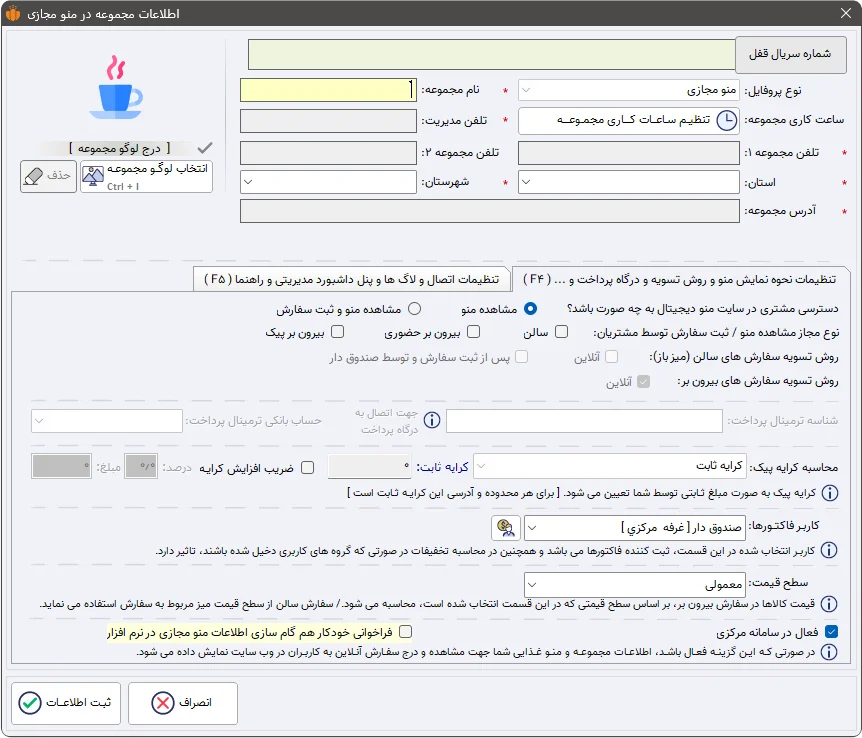Click the تنظیم ساعات کاری مجموعه button
The width and height of the screenshot is (862, 738).
[628, 120]
